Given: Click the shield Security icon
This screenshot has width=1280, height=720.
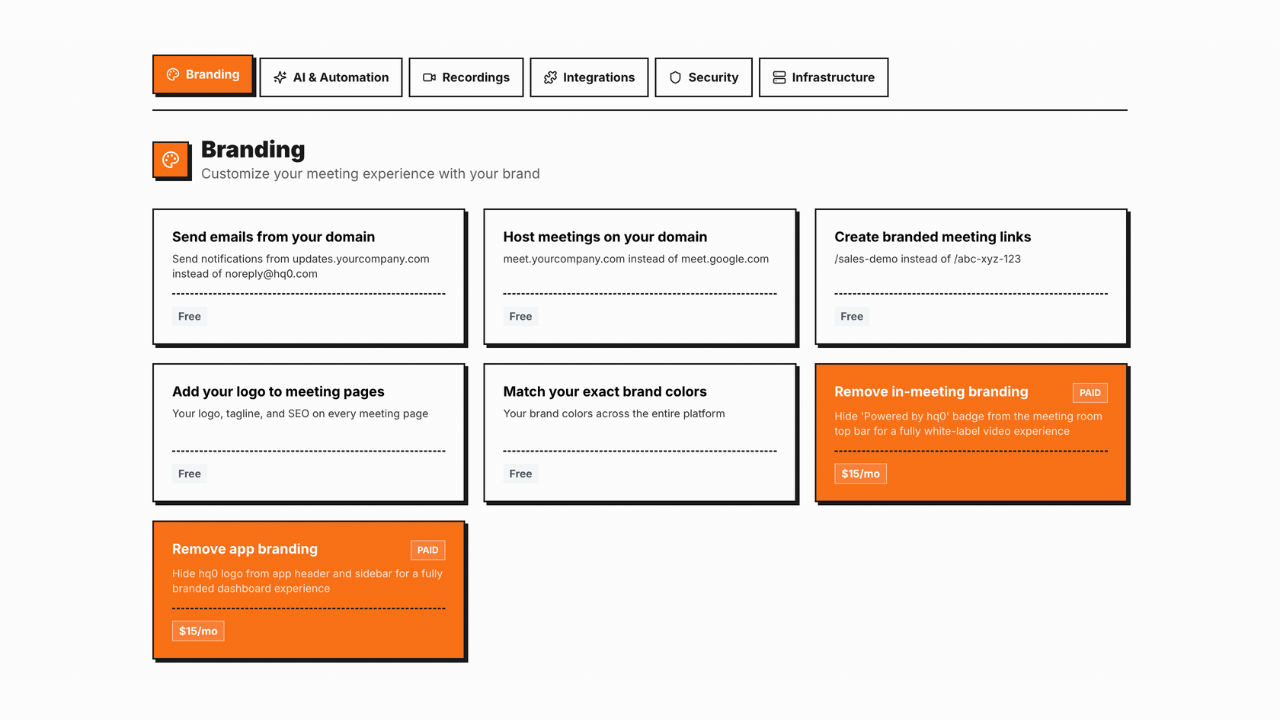Looking at the screenshot, I should (675, 77).
